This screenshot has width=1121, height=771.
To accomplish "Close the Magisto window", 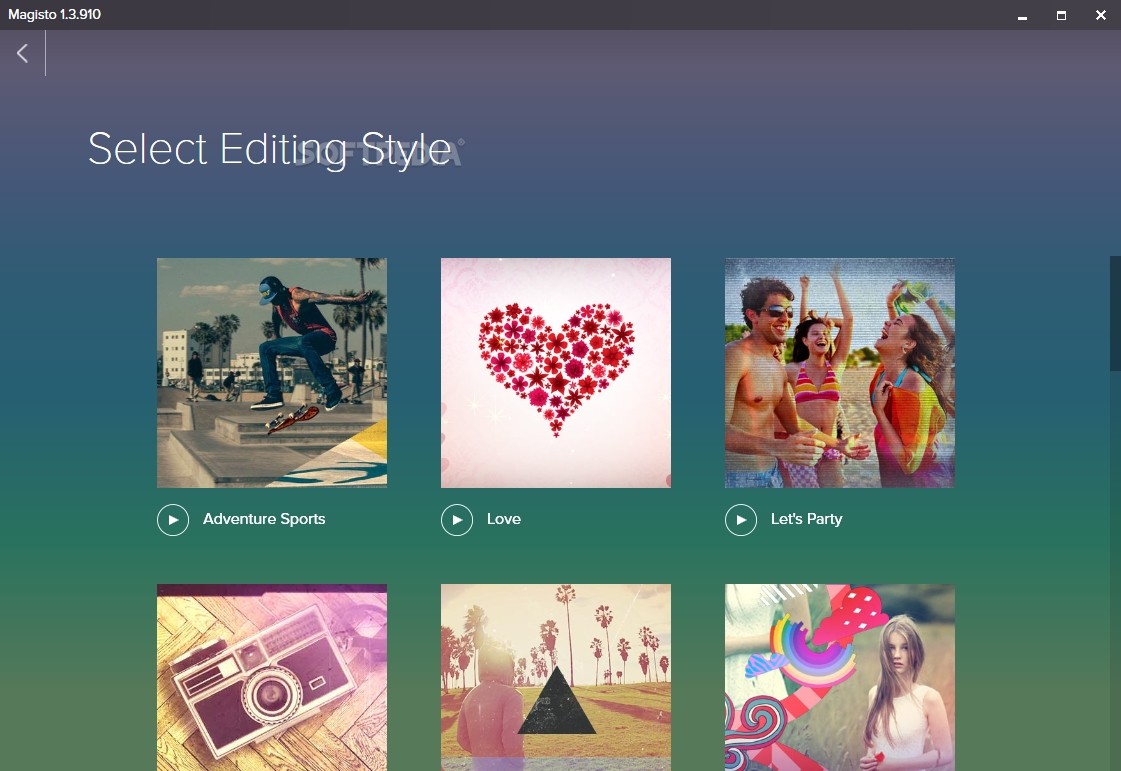I will [x=1101, y=15].
